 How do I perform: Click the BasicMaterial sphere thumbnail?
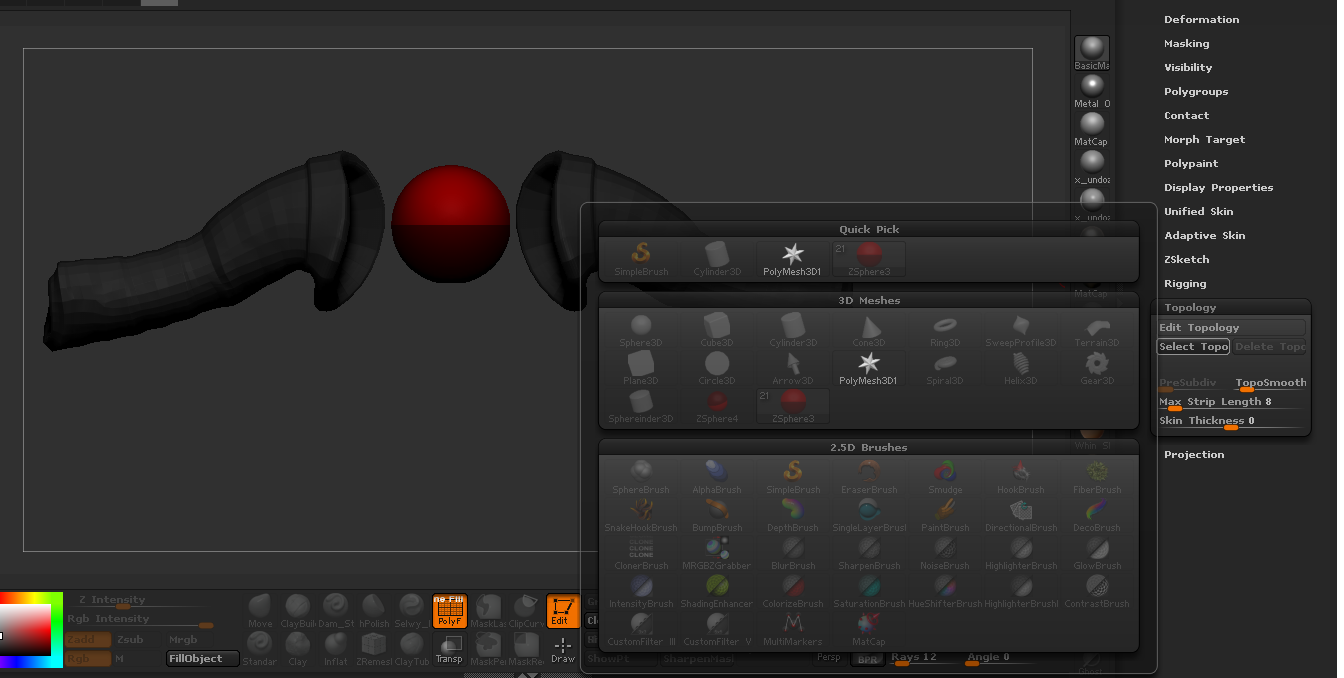point(1091,50)
